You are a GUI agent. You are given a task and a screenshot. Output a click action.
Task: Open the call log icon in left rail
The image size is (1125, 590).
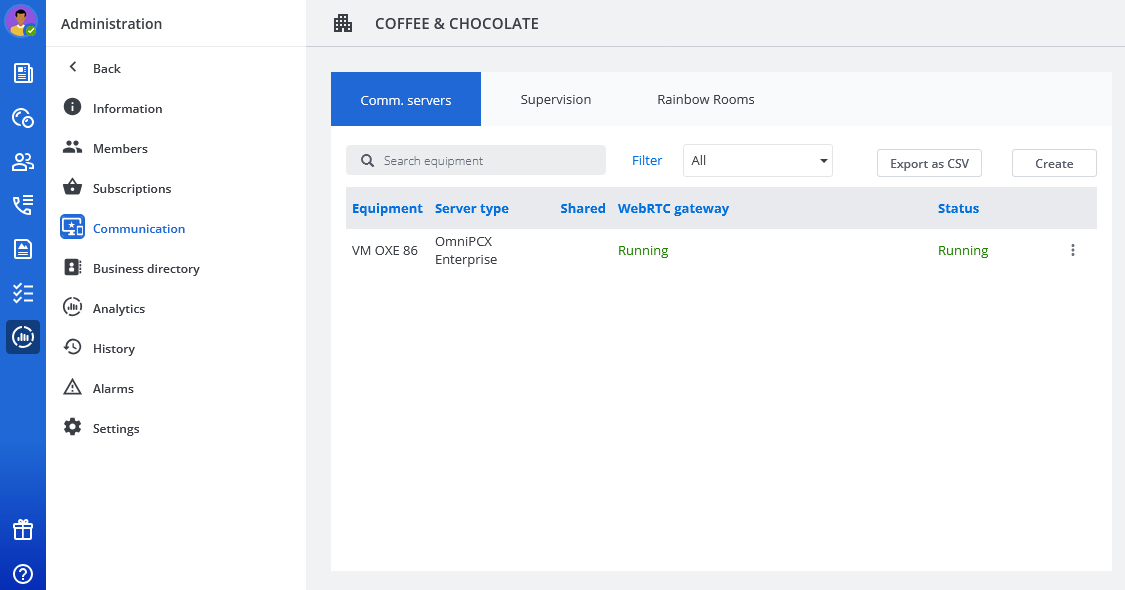[x=23, y=205]
